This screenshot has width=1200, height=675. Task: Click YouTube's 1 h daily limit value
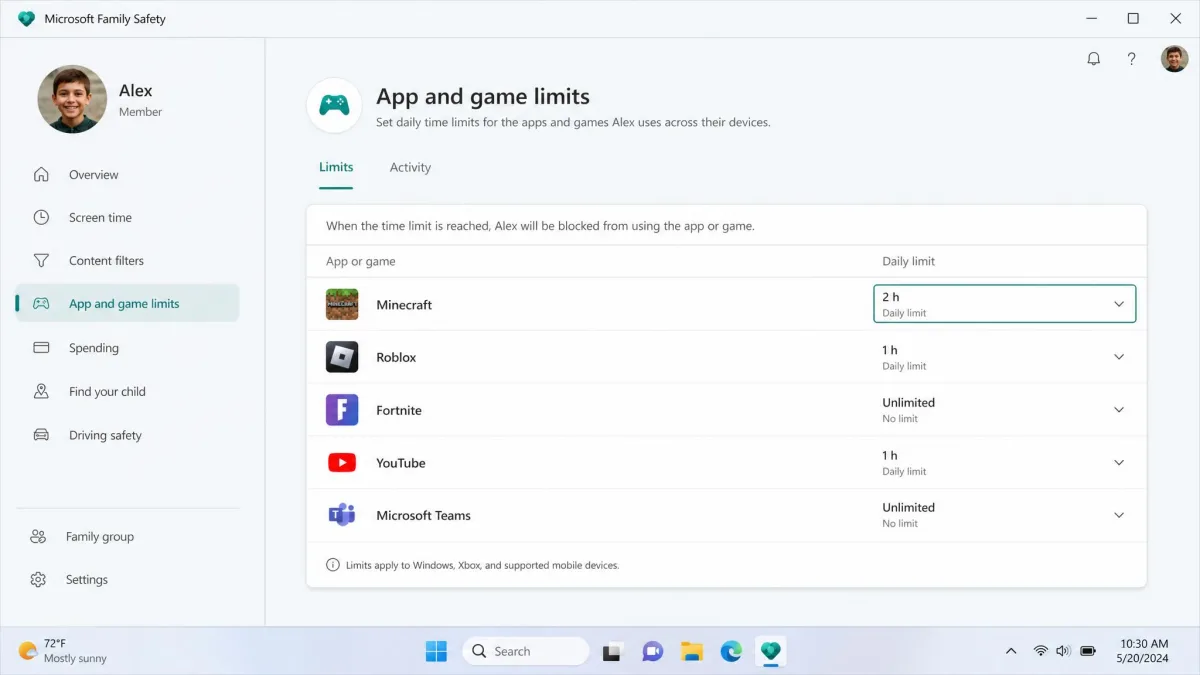[x=890, y=455]
